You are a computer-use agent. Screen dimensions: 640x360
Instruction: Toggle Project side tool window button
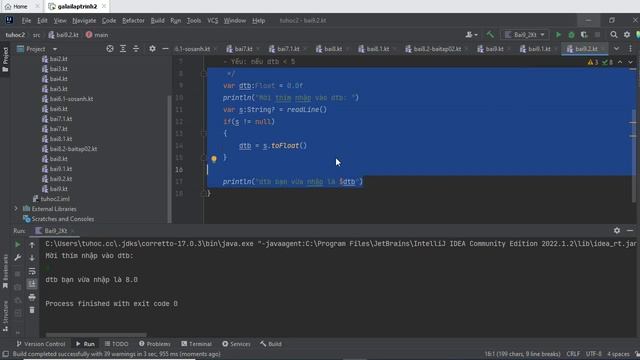[5, 60]
